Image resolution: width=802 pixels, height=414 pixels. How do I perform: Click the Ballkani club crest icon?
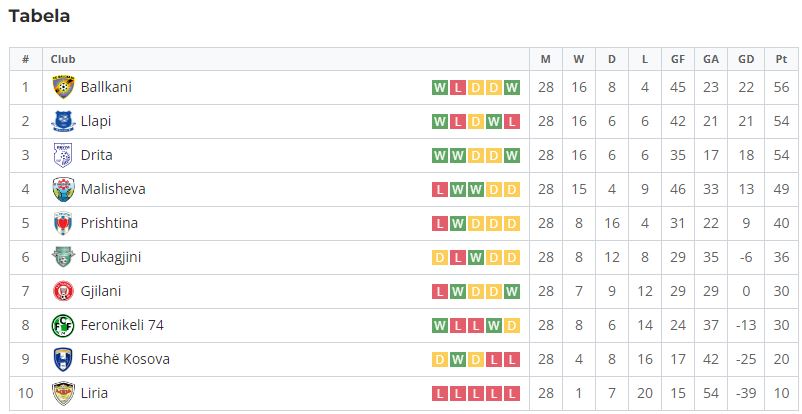point(63,87)
